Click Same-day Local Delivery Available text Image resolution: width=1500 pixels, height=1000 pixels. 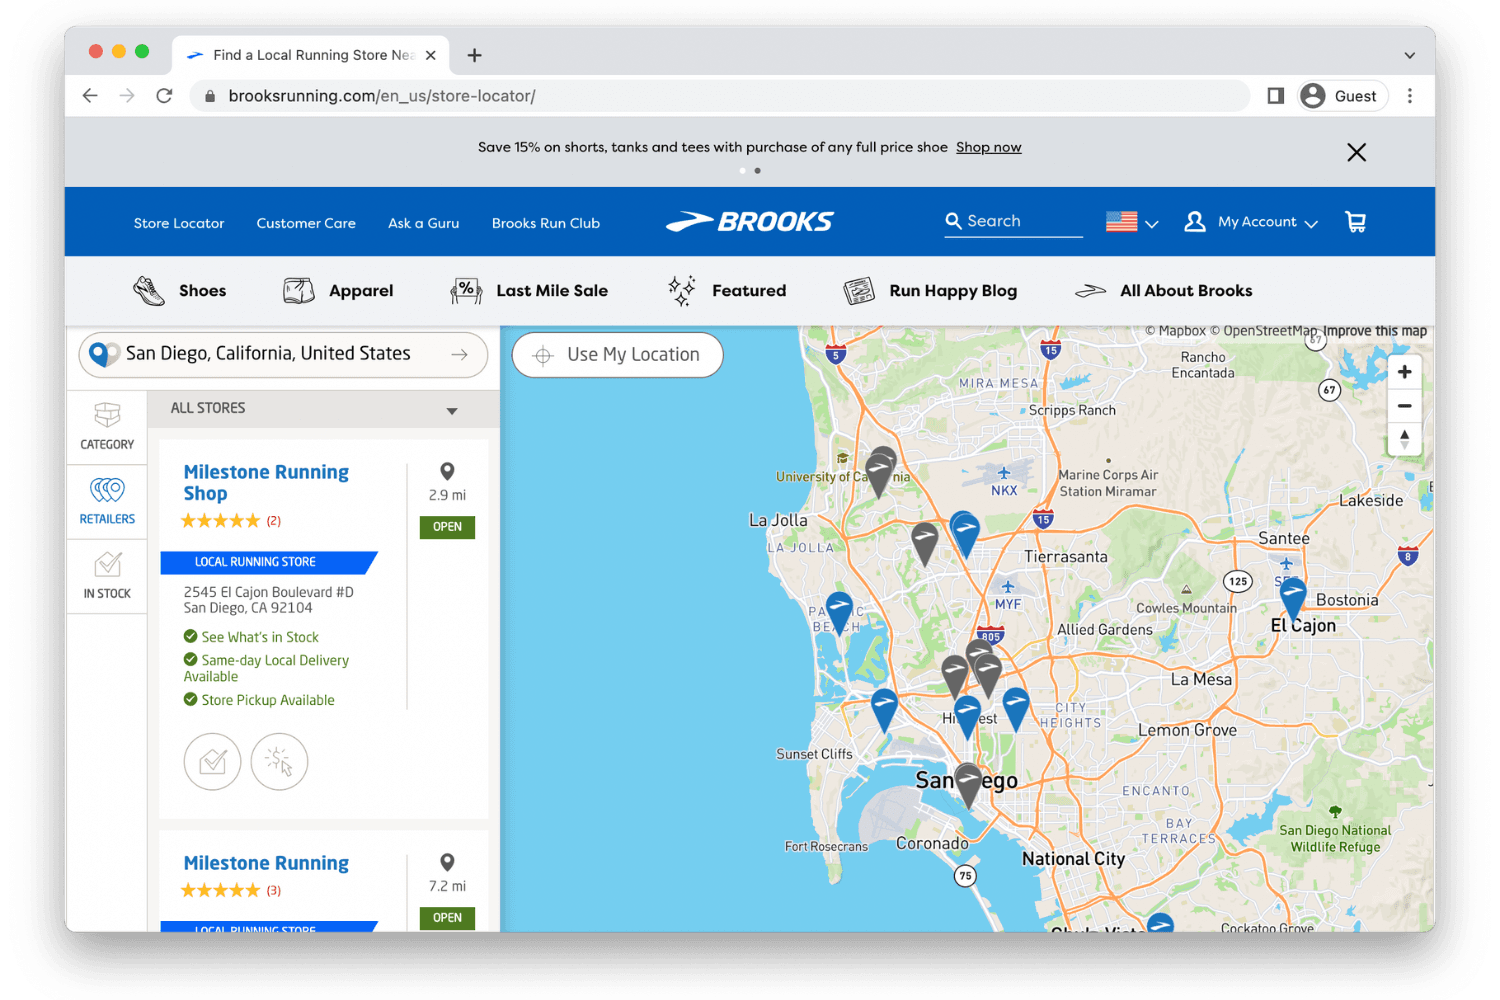click(267, 668)
